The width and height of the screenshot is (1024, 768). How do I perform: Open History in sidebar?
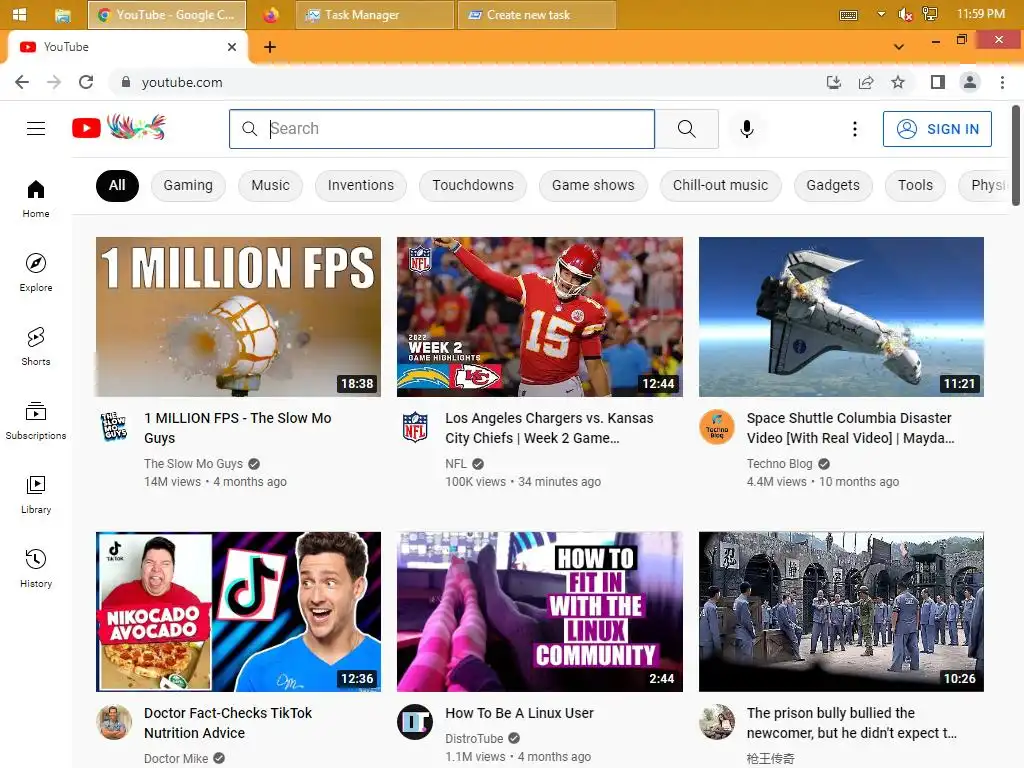pos(36,568)
